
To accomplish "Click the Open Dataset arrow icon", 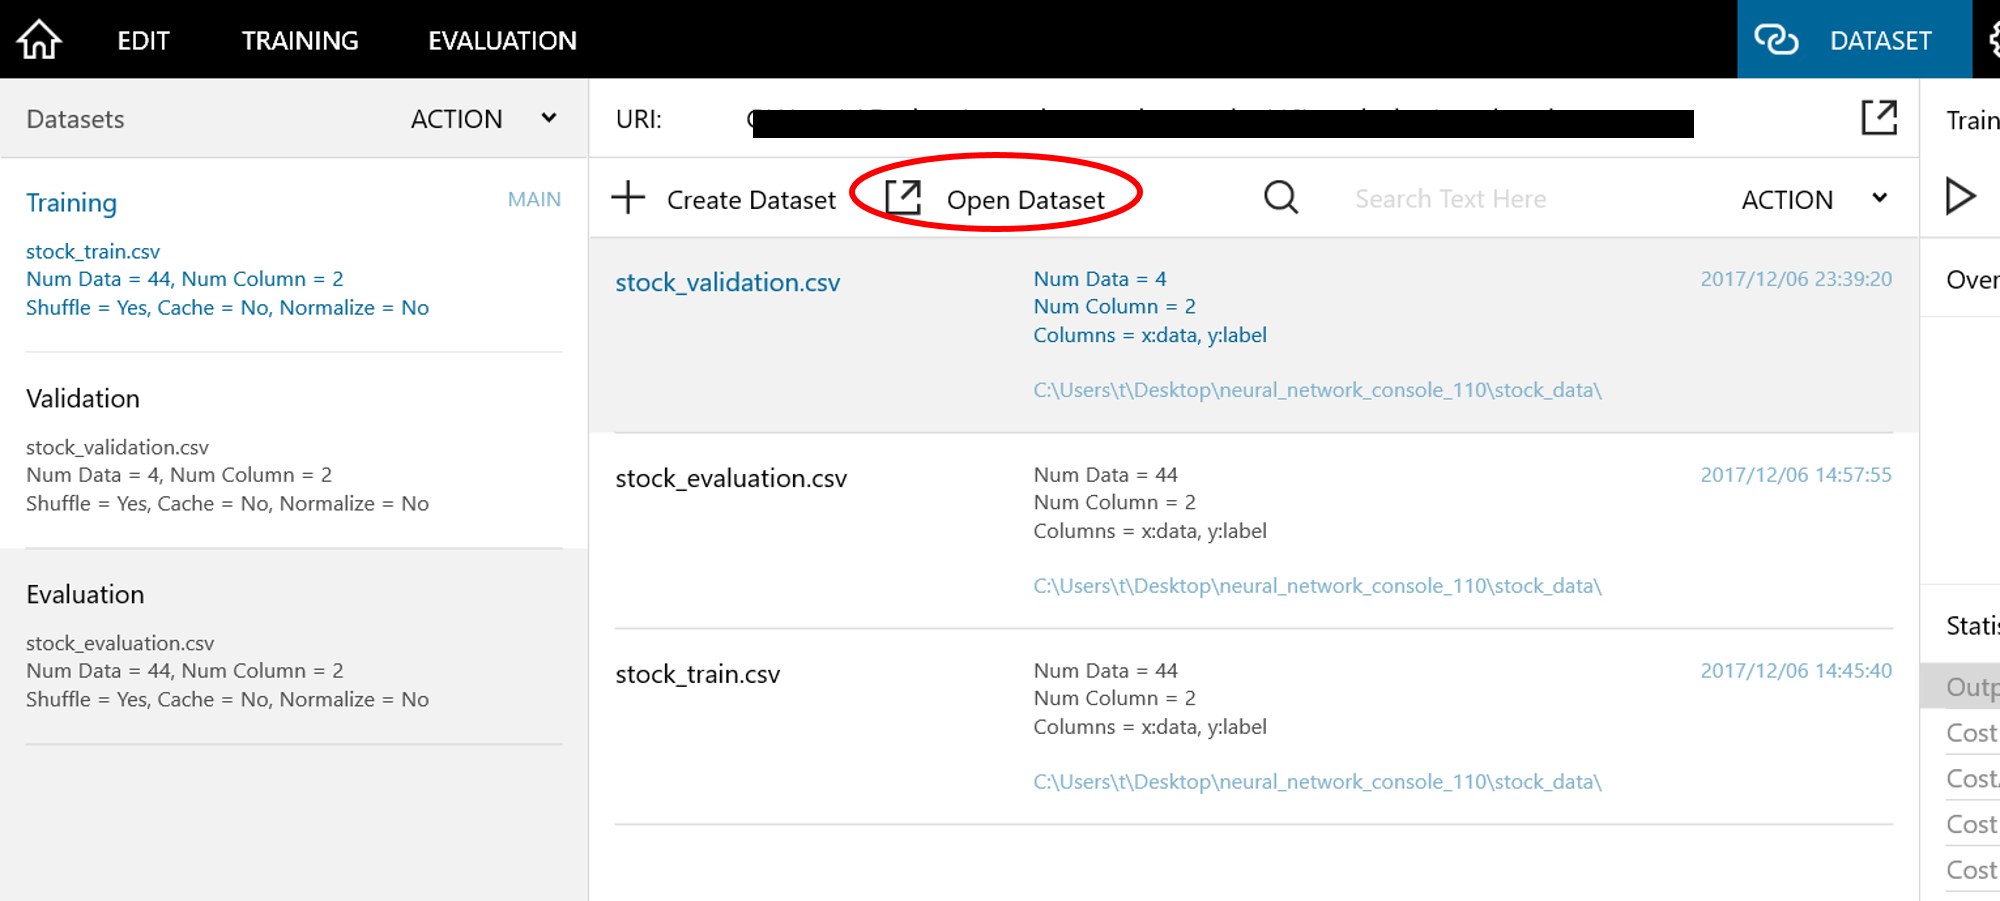I will tap(903, 198).
